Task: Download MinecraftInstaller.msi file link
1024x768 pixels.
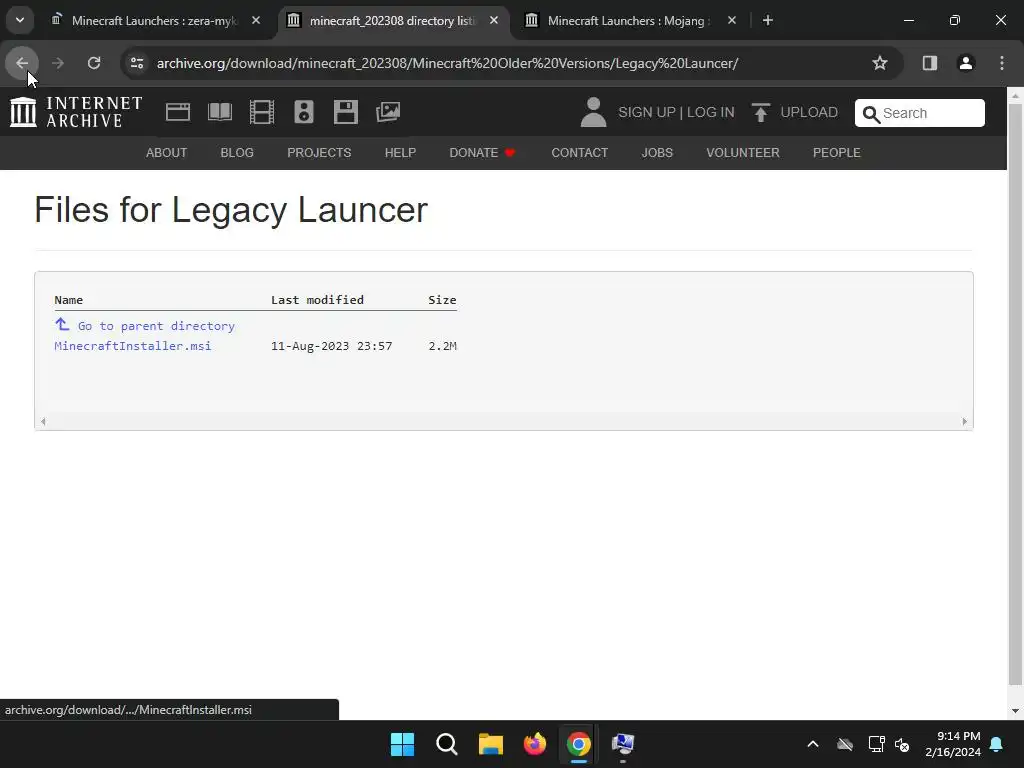Action: pos(133,346)
